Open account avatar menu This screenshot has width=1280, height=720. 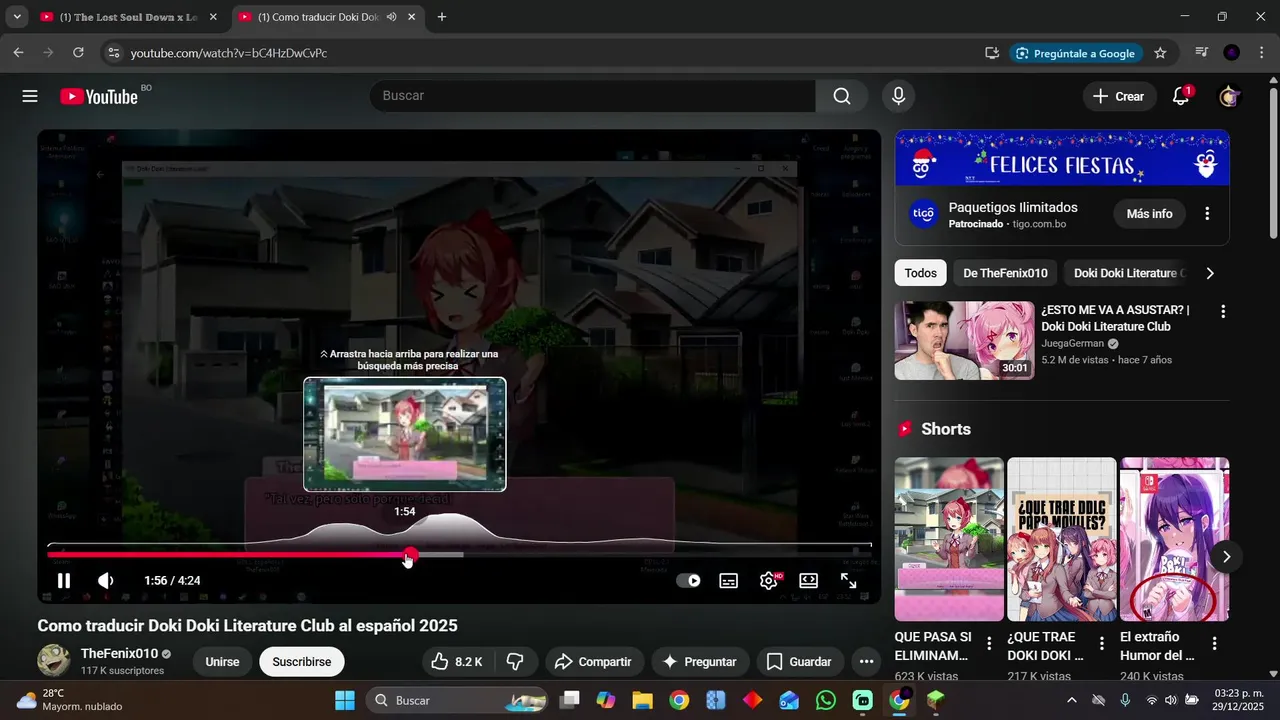point(1229,96)
